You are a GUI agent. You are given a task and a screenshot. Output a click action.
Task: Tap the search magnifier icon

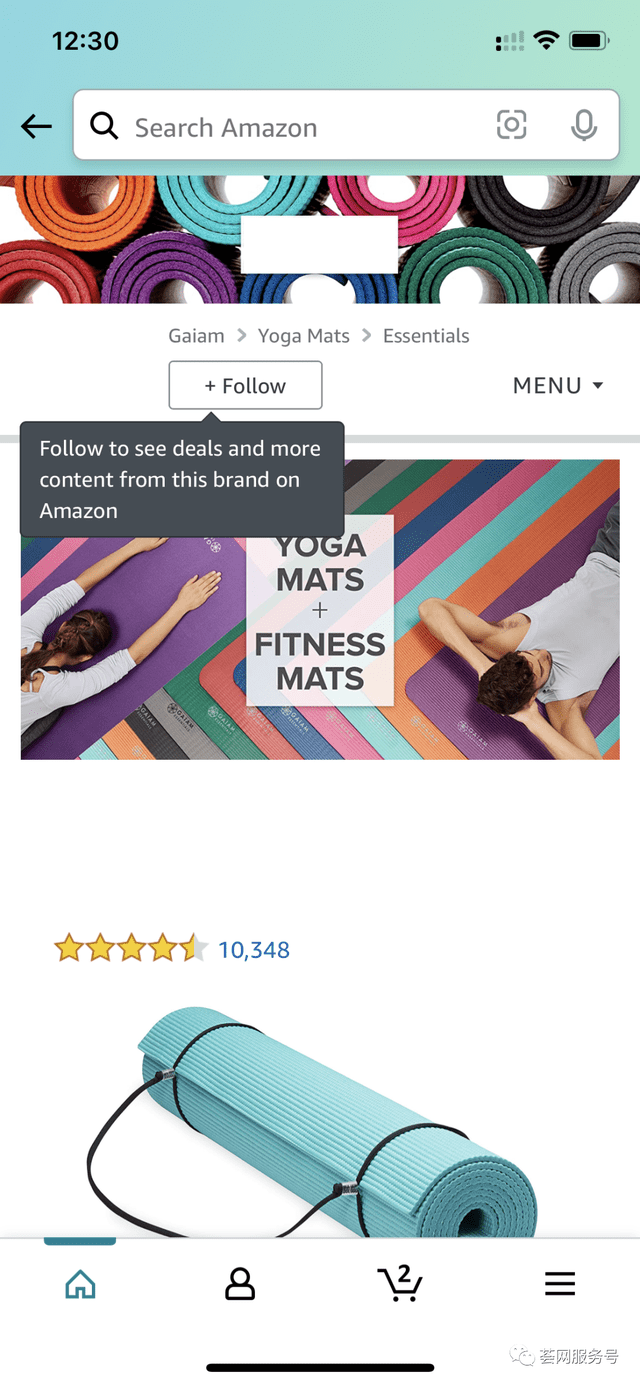[103, 126]
